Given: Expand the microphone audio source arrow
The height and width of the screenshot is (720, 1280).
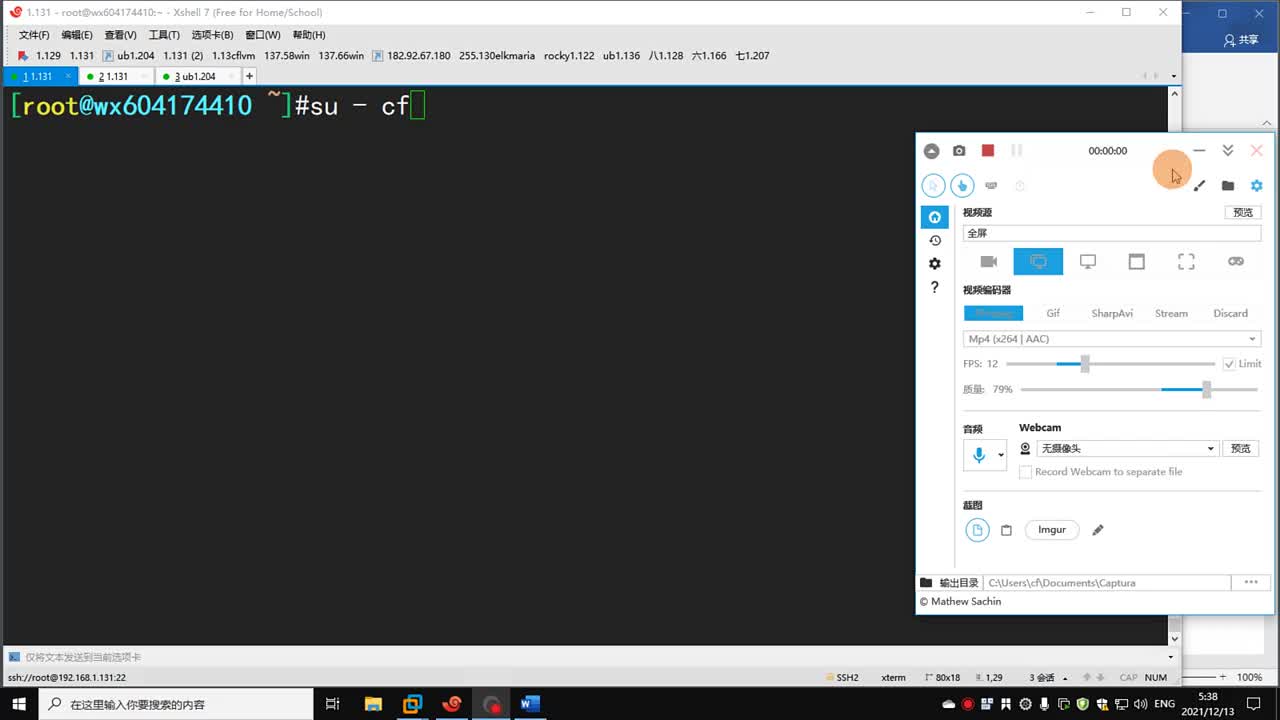Looking at the screenshot, I should click(1001, 455).
